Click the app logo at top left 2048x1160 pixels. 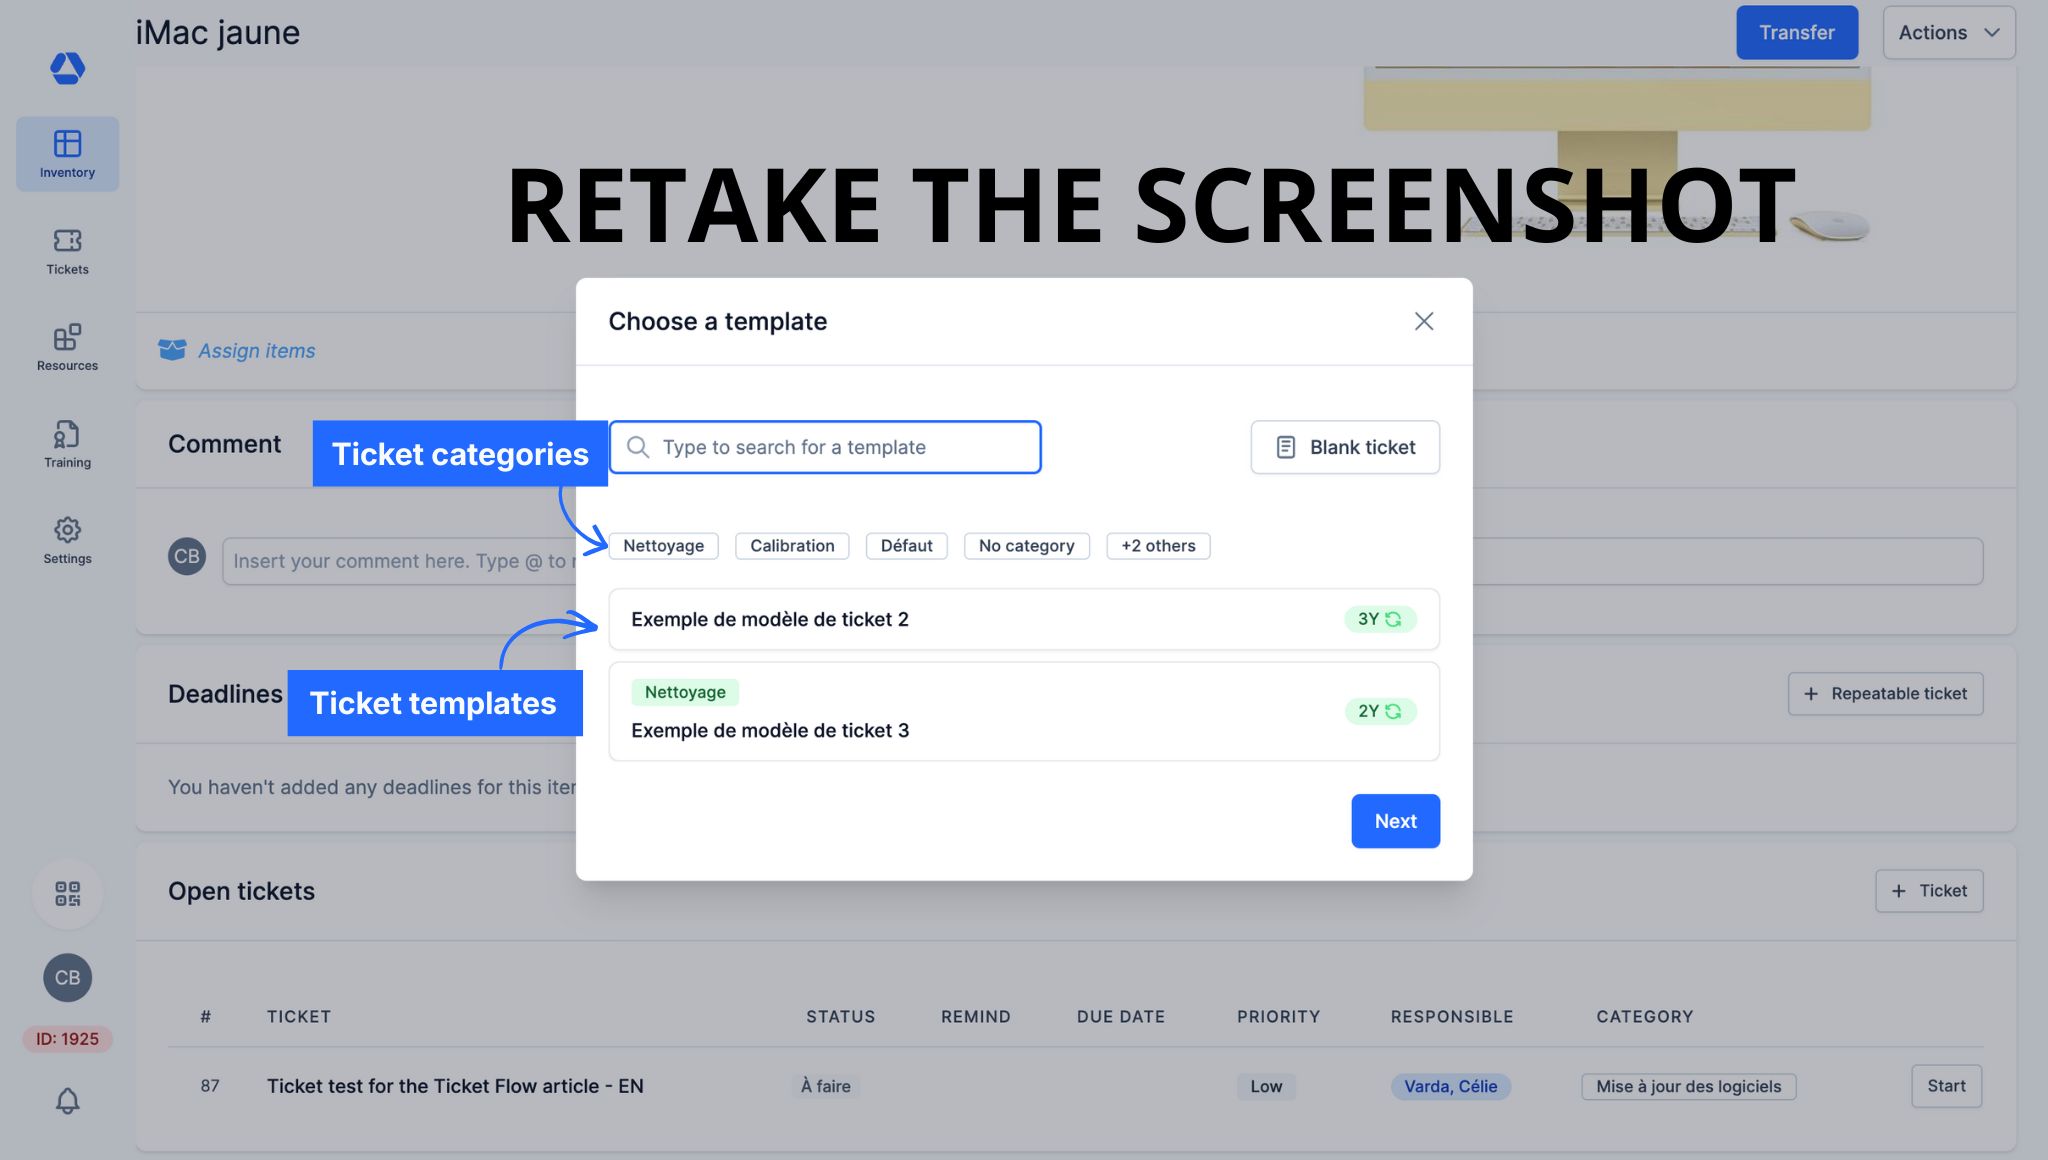[x=67, y=68]
